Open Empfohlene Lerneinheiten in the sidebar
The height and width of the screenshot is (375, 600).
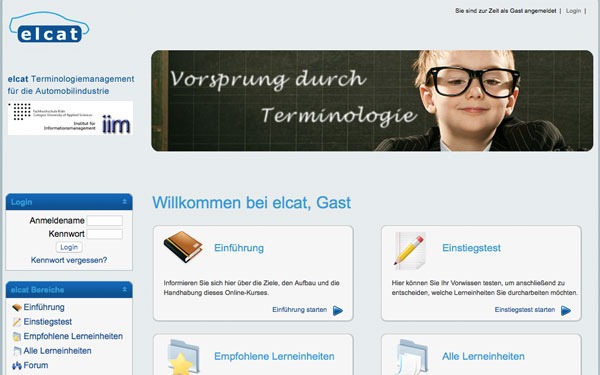73,336
